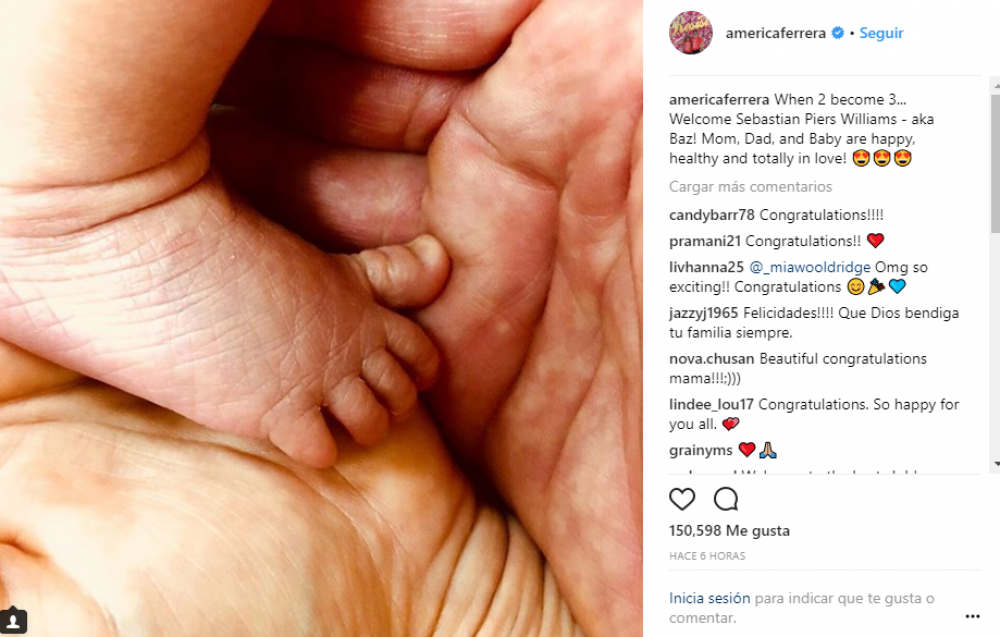Screen dimensions: 1000x637
Task: Open jazzyj1965 commenter profile
Action: pyautogui.click(x=703, y=313)
